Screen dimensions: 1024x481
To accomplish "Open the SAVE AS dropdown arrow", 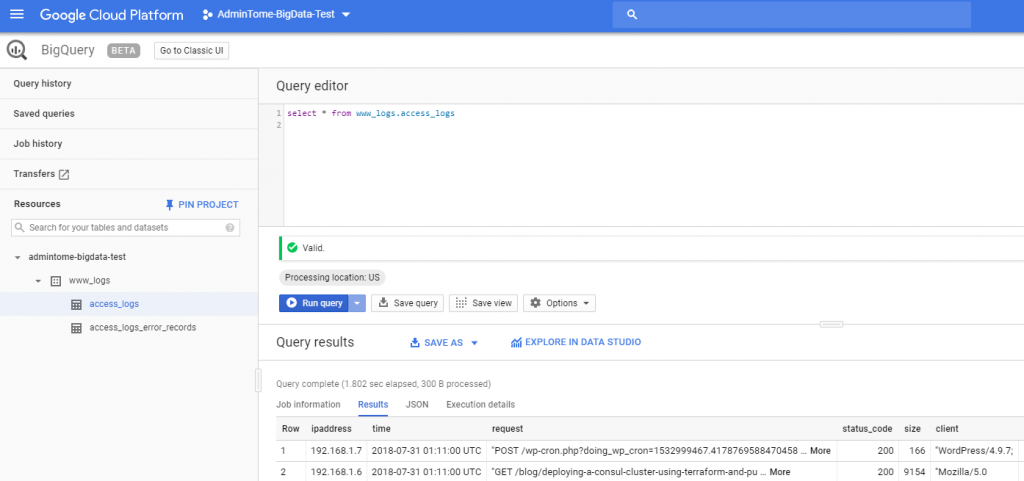I will [475, 343].
